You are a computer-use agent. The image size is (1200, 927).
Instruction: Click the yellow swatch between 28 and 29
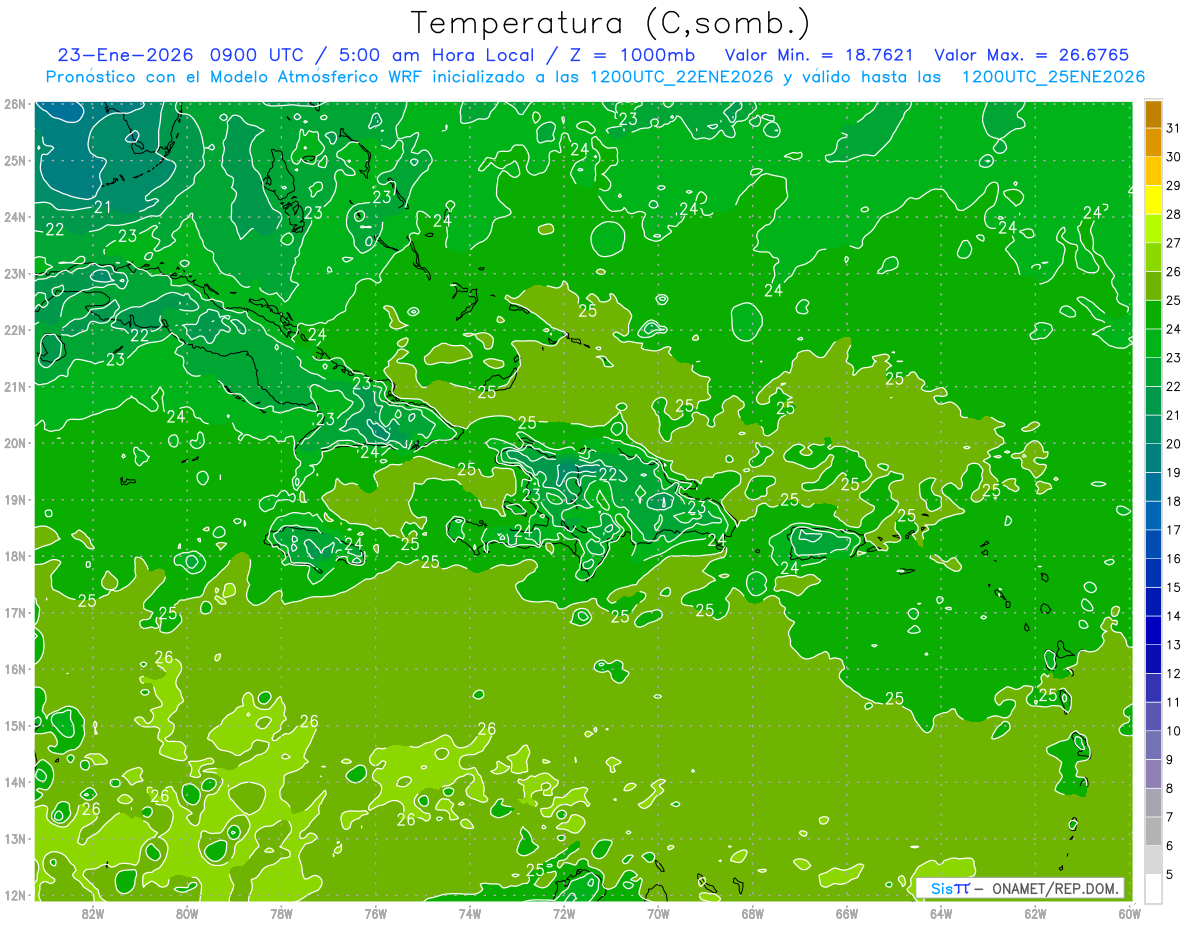(x=1153, y=200)
